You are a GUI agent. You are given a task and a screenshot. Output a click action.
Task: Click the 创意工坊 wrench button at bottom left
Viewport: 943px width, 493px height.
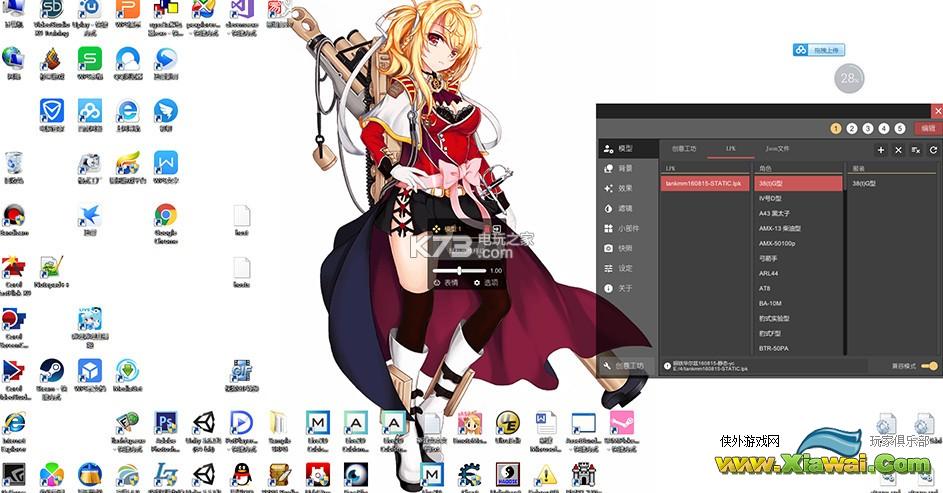(x=624, y=366)
